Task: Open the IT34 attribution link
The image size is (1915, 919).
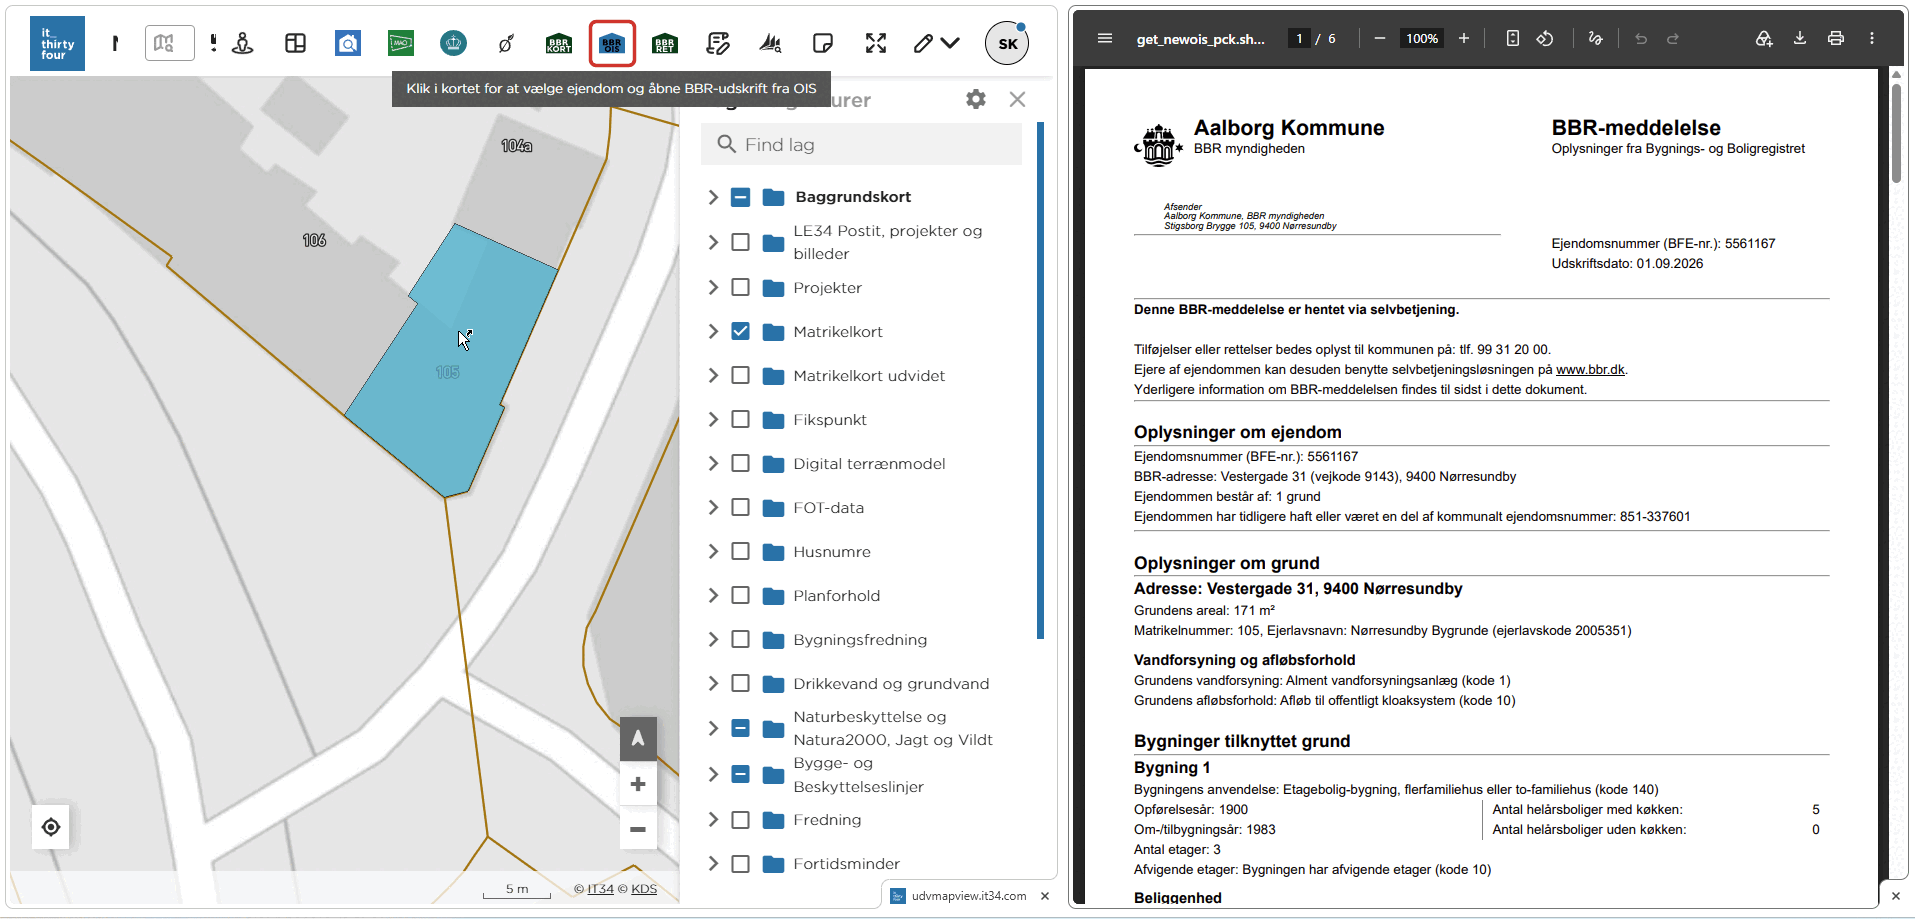Action: pyautogui.click(x=600, y=889)
